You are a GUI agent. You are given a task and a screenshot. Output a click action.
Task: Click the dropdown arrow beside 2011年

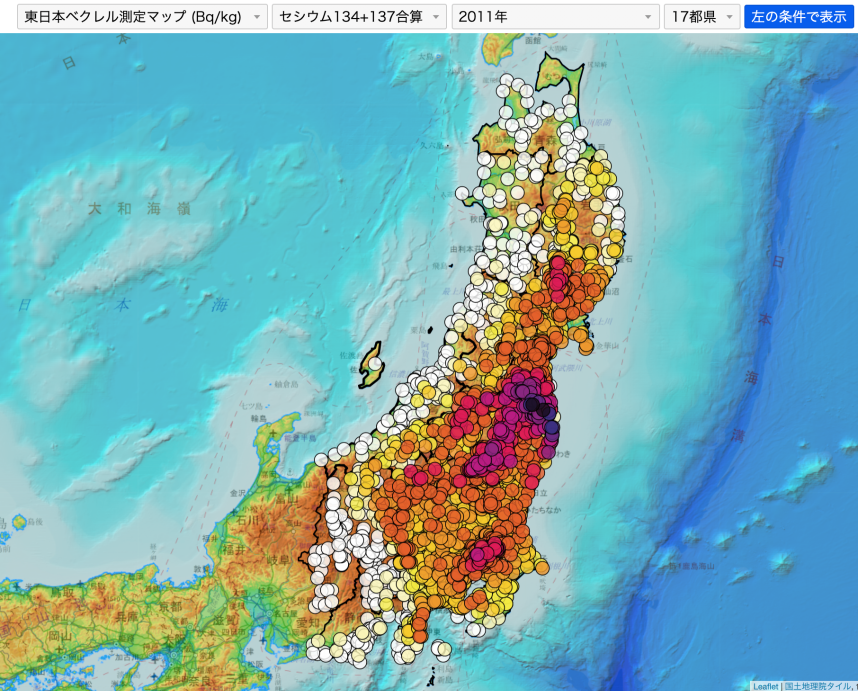tap(647, 17)
